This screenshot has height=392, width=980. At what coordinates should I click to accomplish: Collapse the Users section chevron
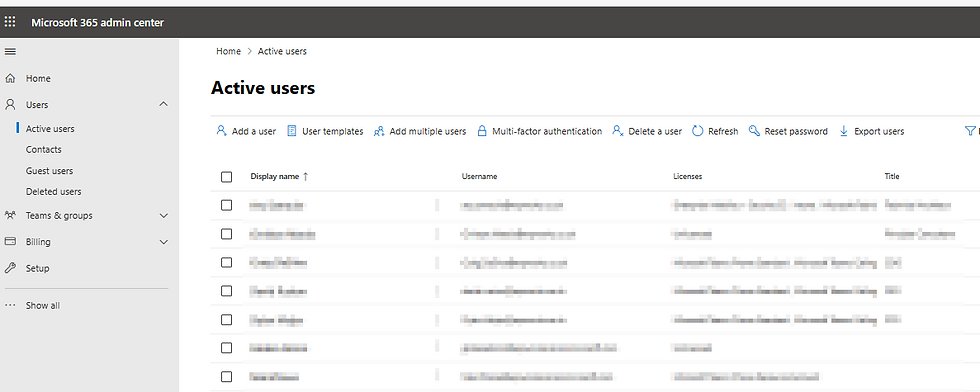[x=164, y=104]
